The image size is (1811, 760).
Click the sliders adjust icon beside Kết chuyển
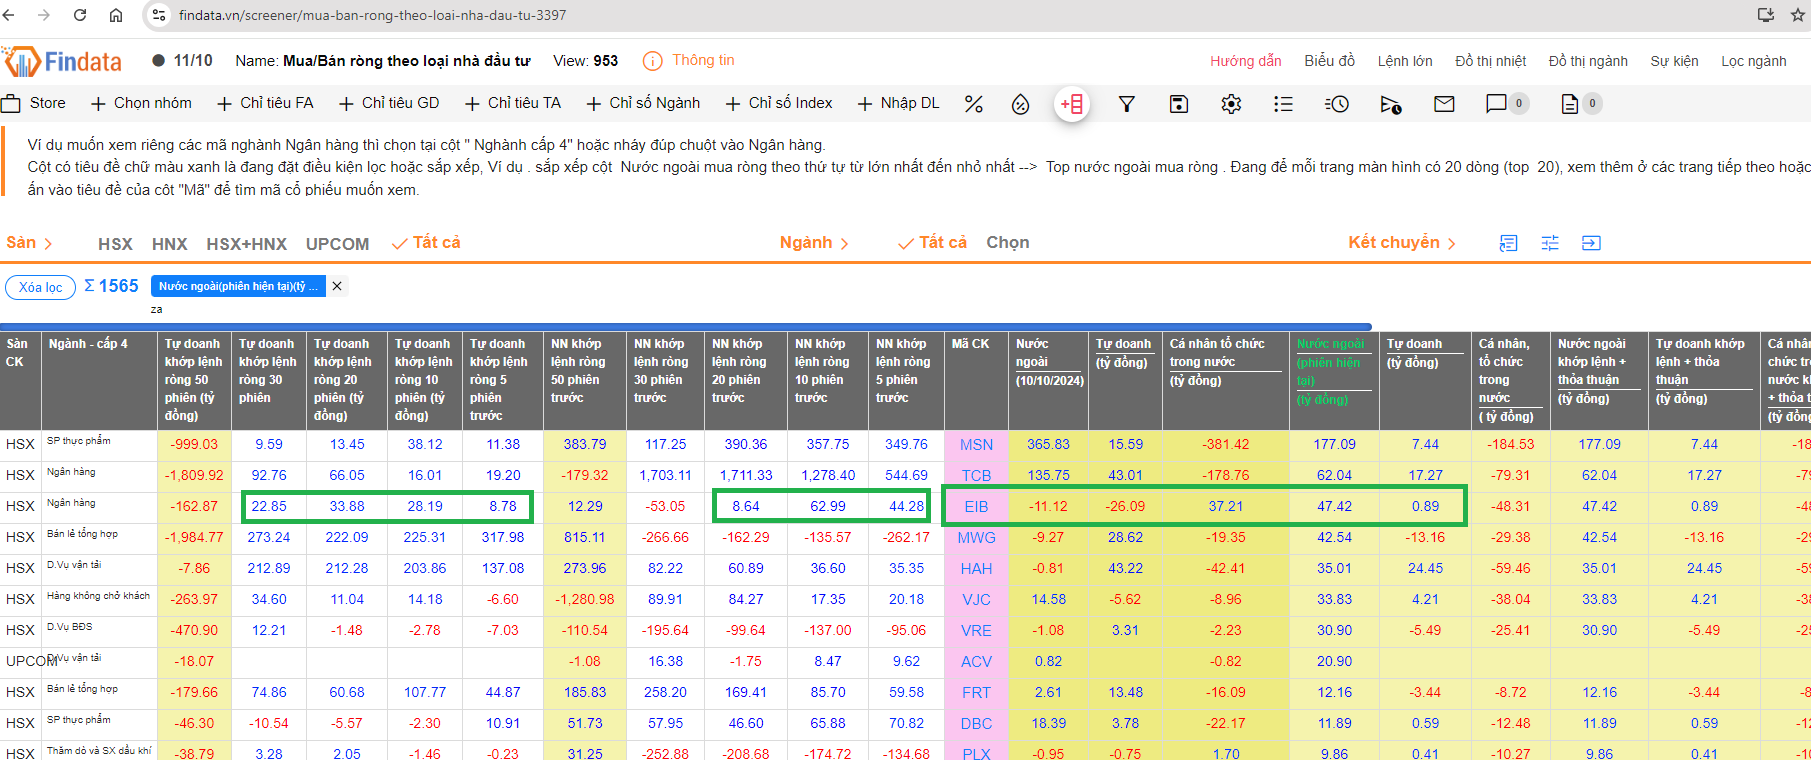point(1550,243)
